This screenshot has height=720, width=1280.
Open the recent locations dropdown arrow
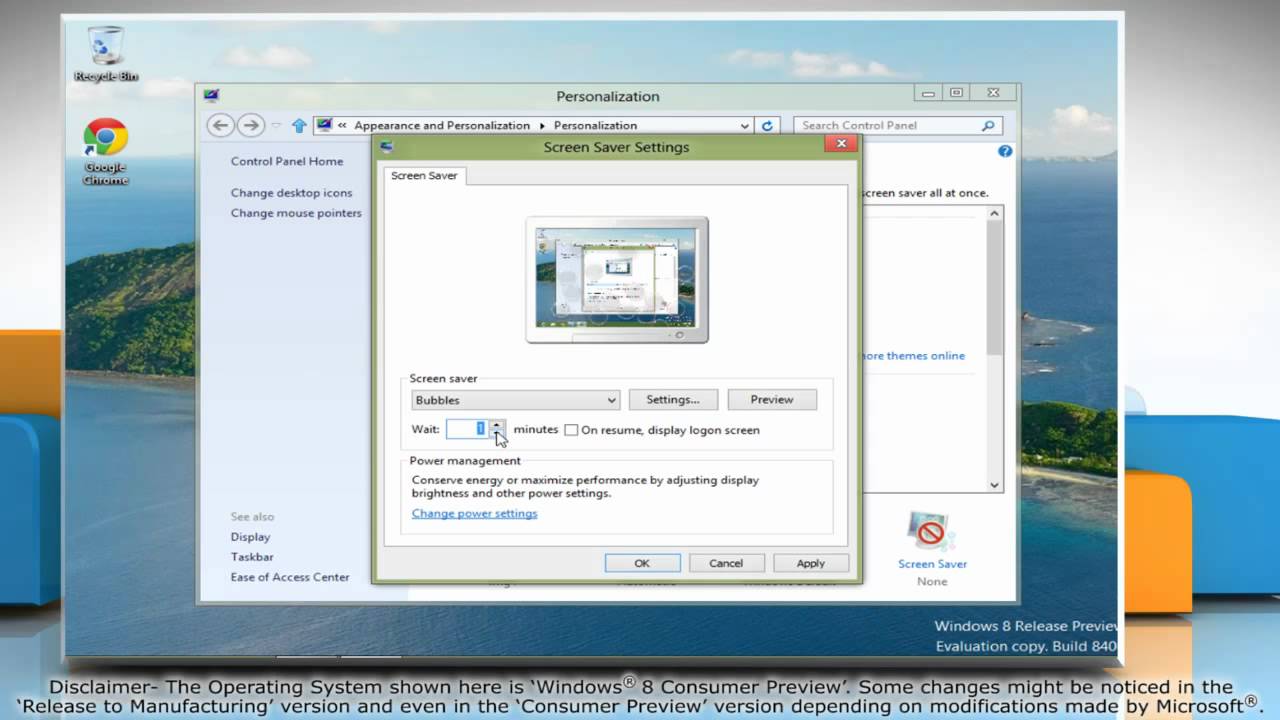(x=277, y=126)
